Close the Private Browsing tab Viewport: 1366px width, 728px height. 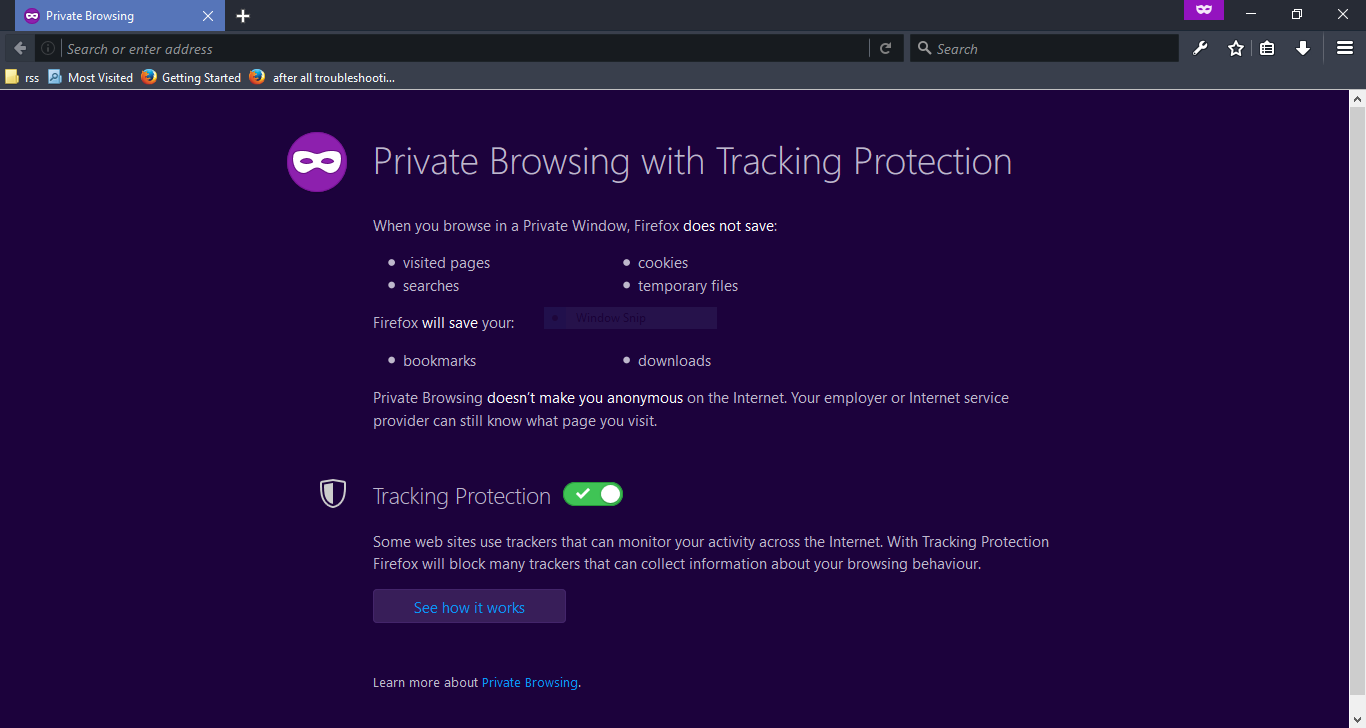coord(208,16)
